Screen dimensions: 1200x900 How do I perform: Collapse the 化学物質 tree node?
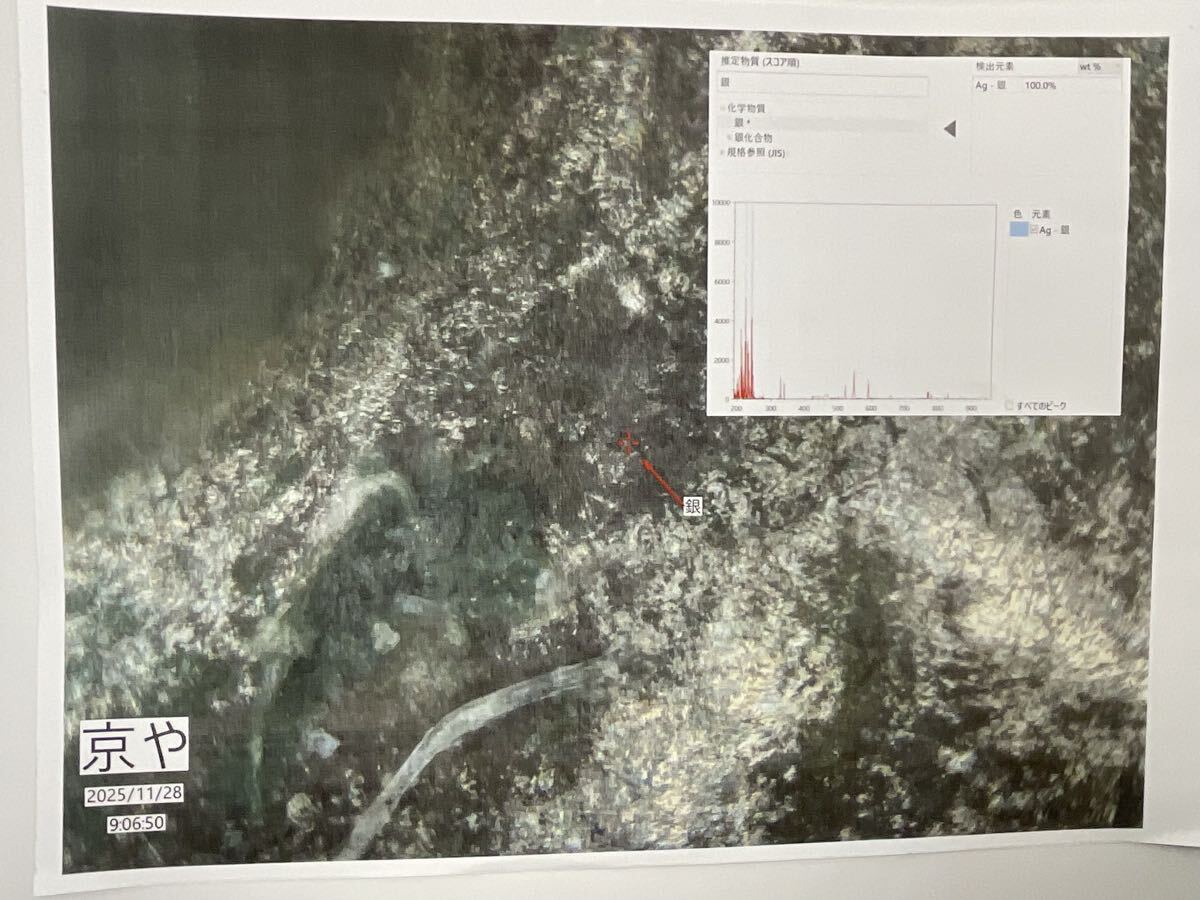click(x=723, y=108)
